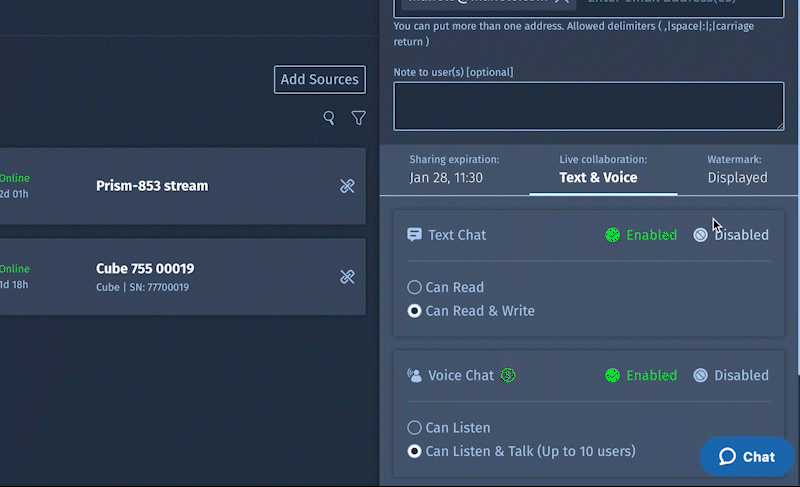Click the Voice Chat person icon

[414, 376]
